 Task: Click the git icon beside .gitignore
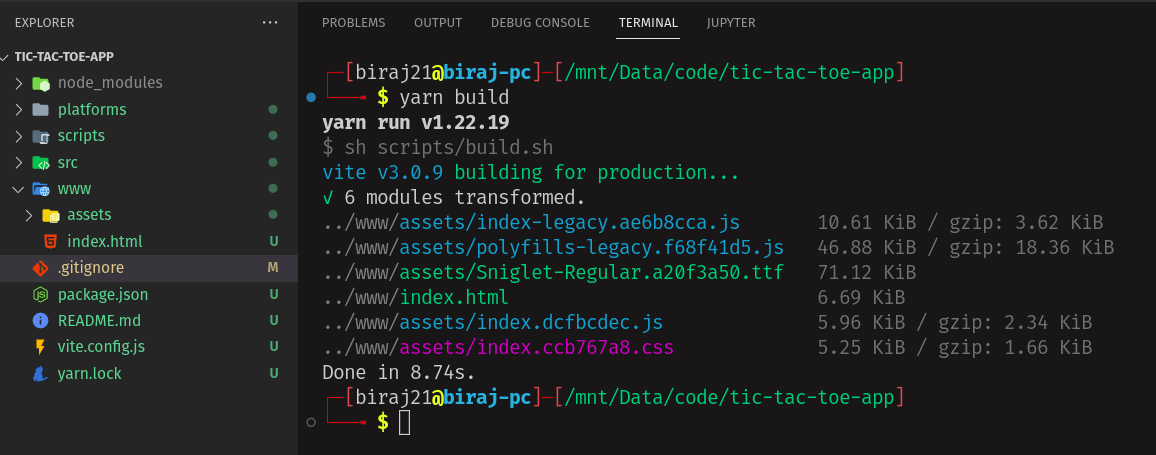[41, 268]
